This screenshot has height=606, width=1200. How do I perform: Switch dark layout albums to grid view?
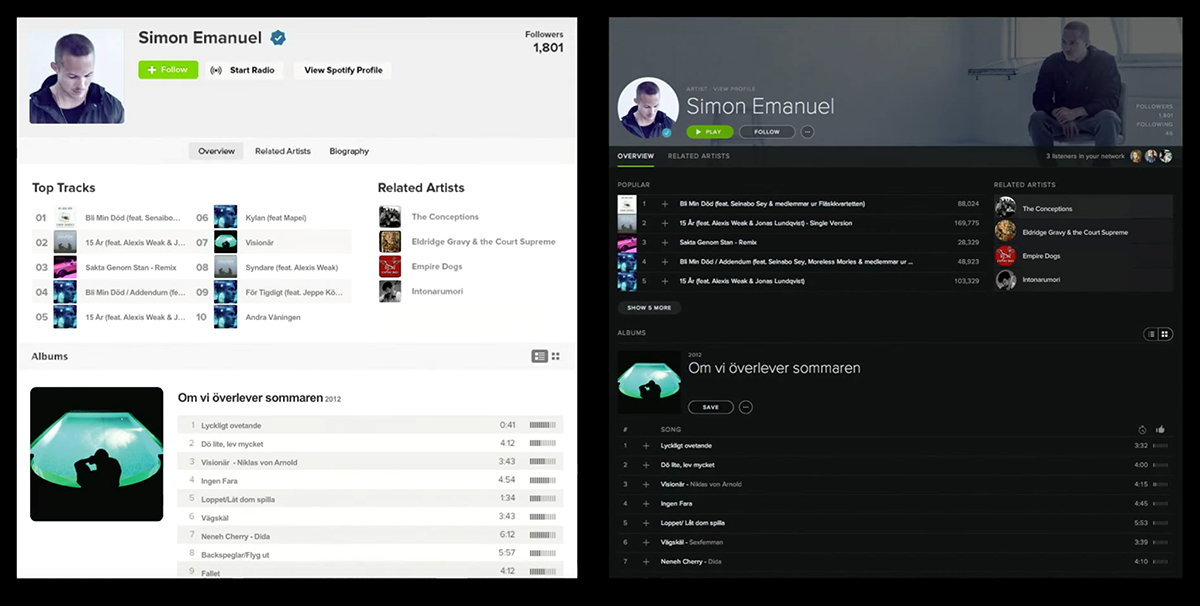click(x=1165, y=334)
